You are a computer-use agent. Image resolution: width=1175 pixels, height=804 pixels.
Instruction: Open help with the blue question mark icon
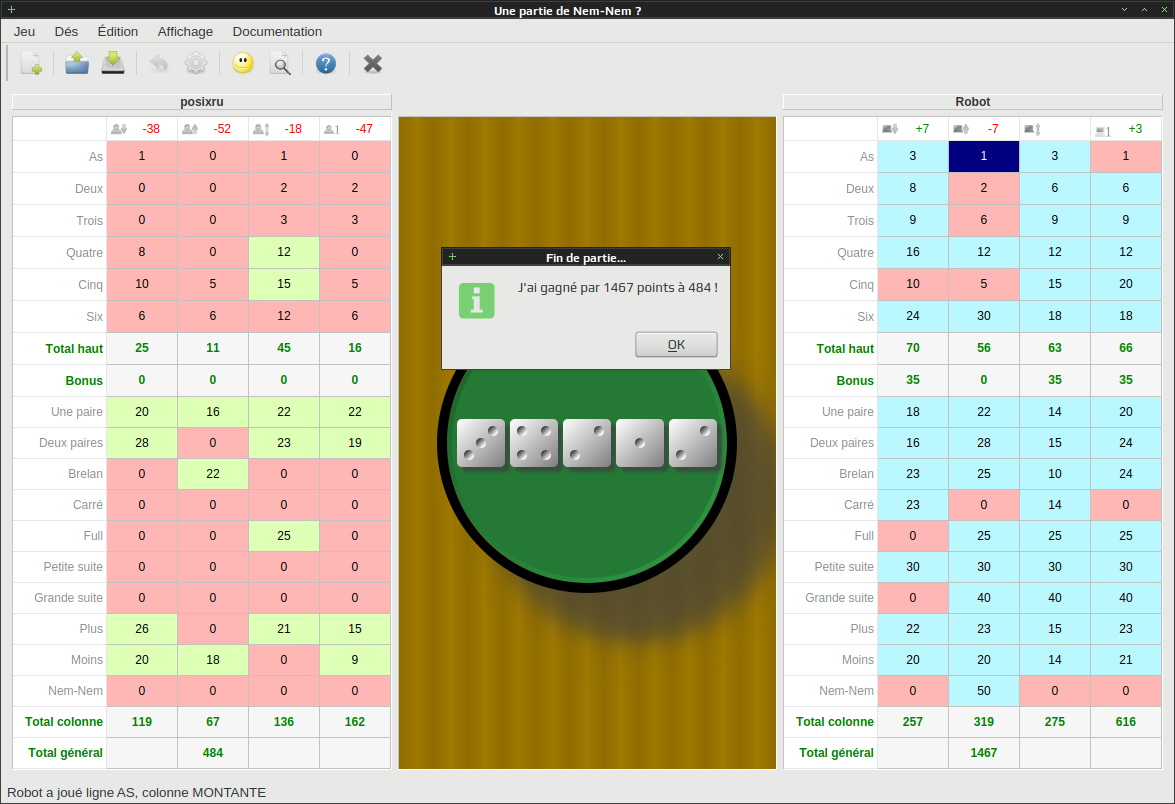pyautogui.click(x=326, y=64)
